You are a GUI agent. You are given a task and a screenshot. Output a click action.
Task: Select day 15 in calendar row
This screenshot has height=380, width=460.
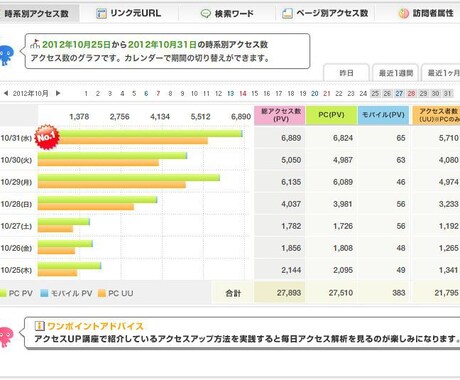pos(255,94)
